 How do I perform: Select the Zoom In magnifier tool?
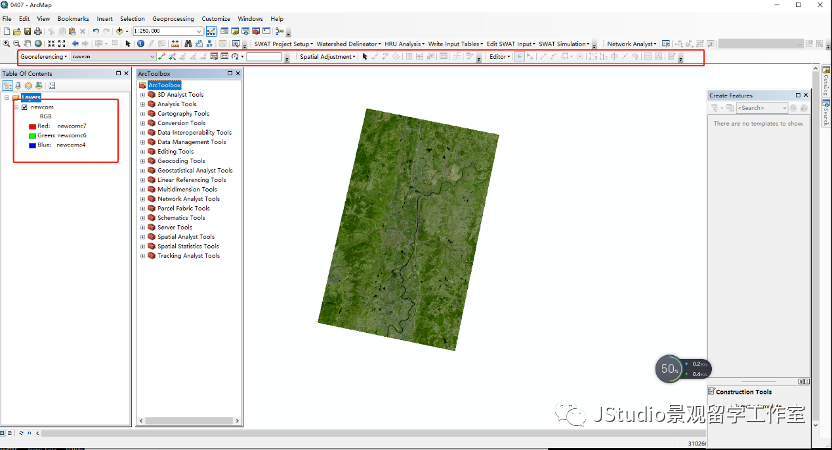[6, 44]
